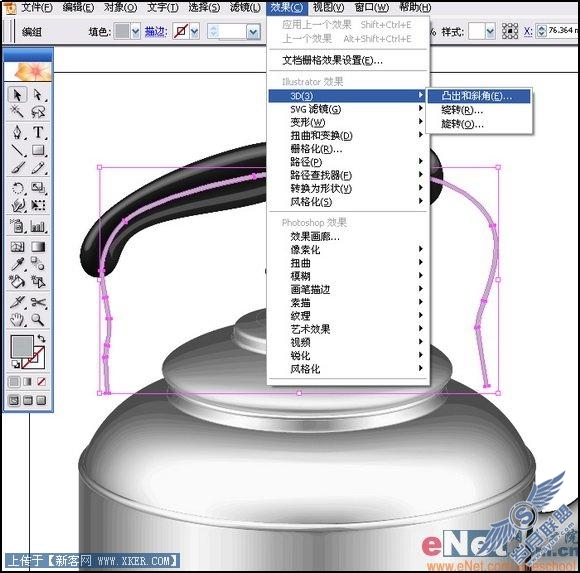Toggle the None (red slash) mode button
Viewport: 580px width, 573px height.
(41, 381)
